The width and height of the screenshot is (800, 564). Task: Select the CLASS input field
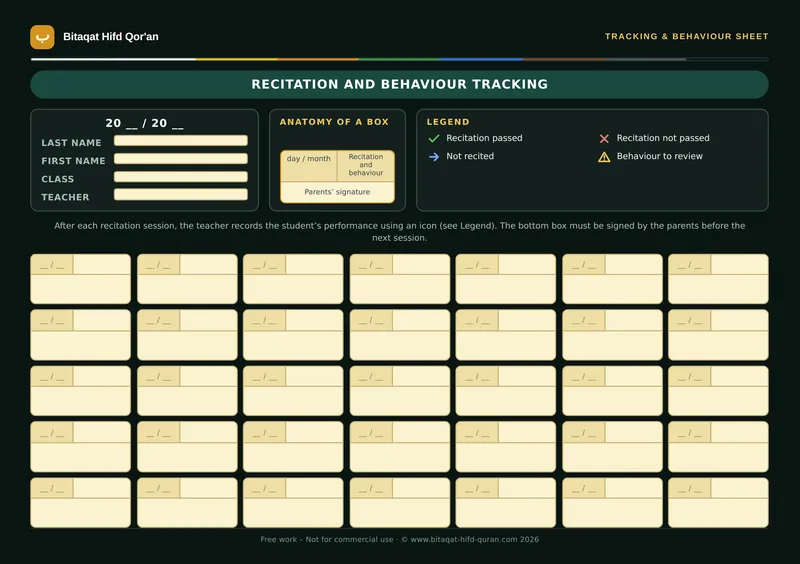(181, 177)
